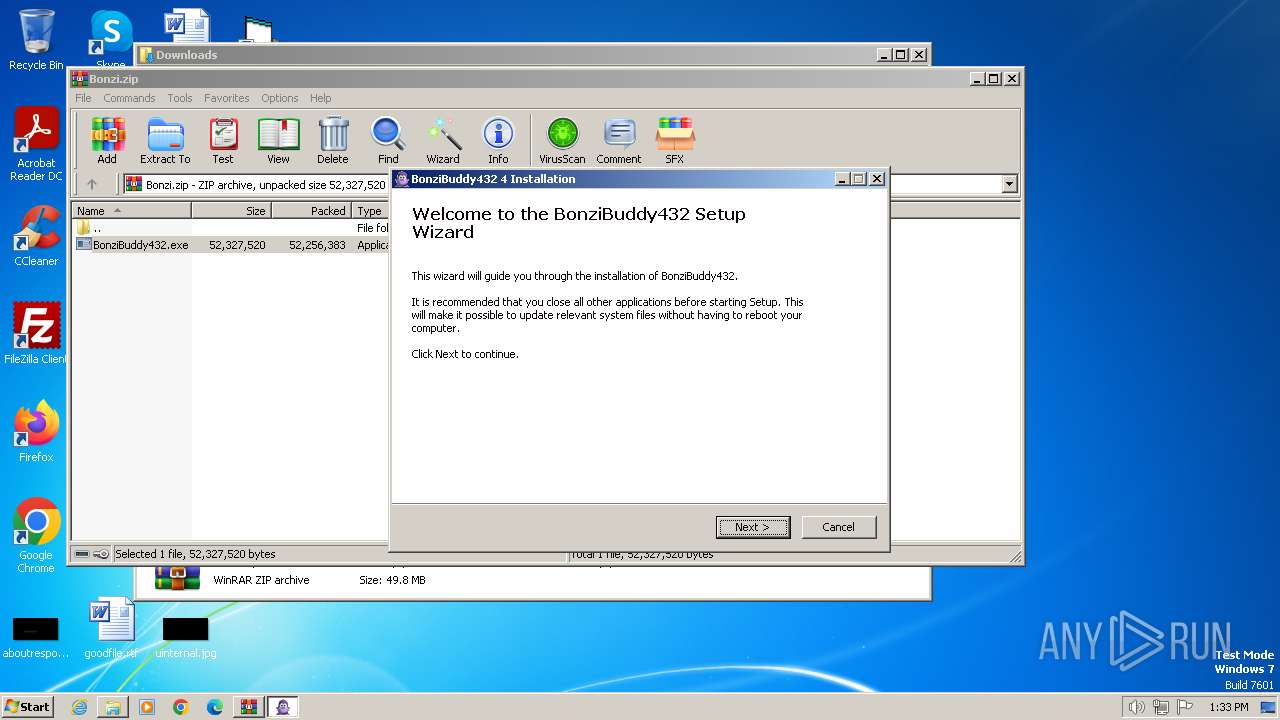Open Google Chrome desktop shortcut
Image resolution: width=1280 pixels, height=720 pixels.
point(36,535)
